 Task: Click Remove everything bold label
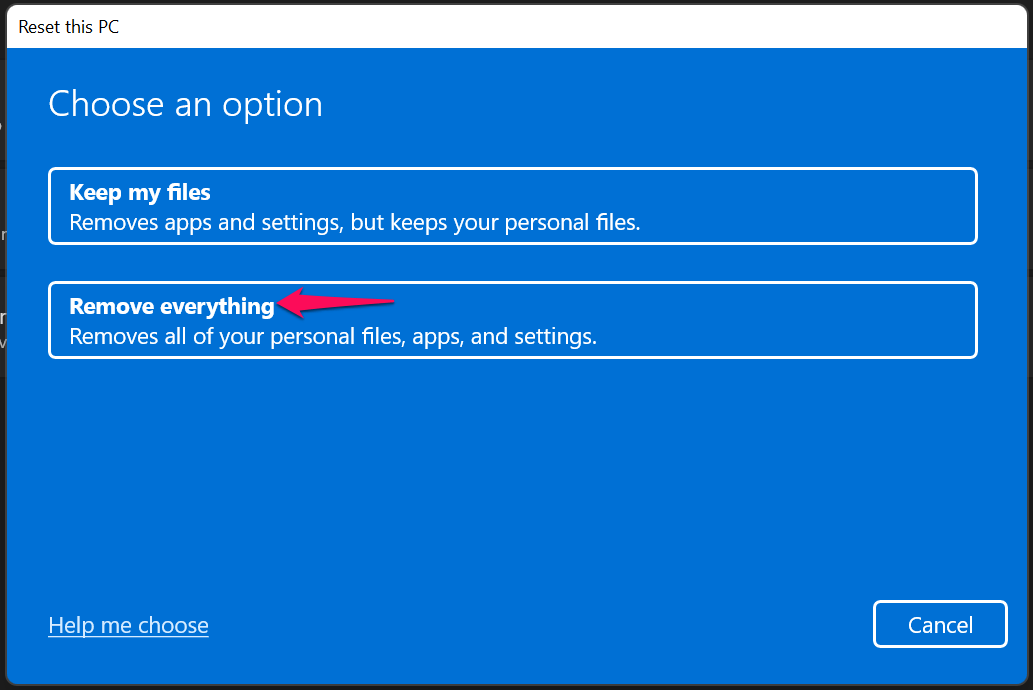(x=170, y=306)
